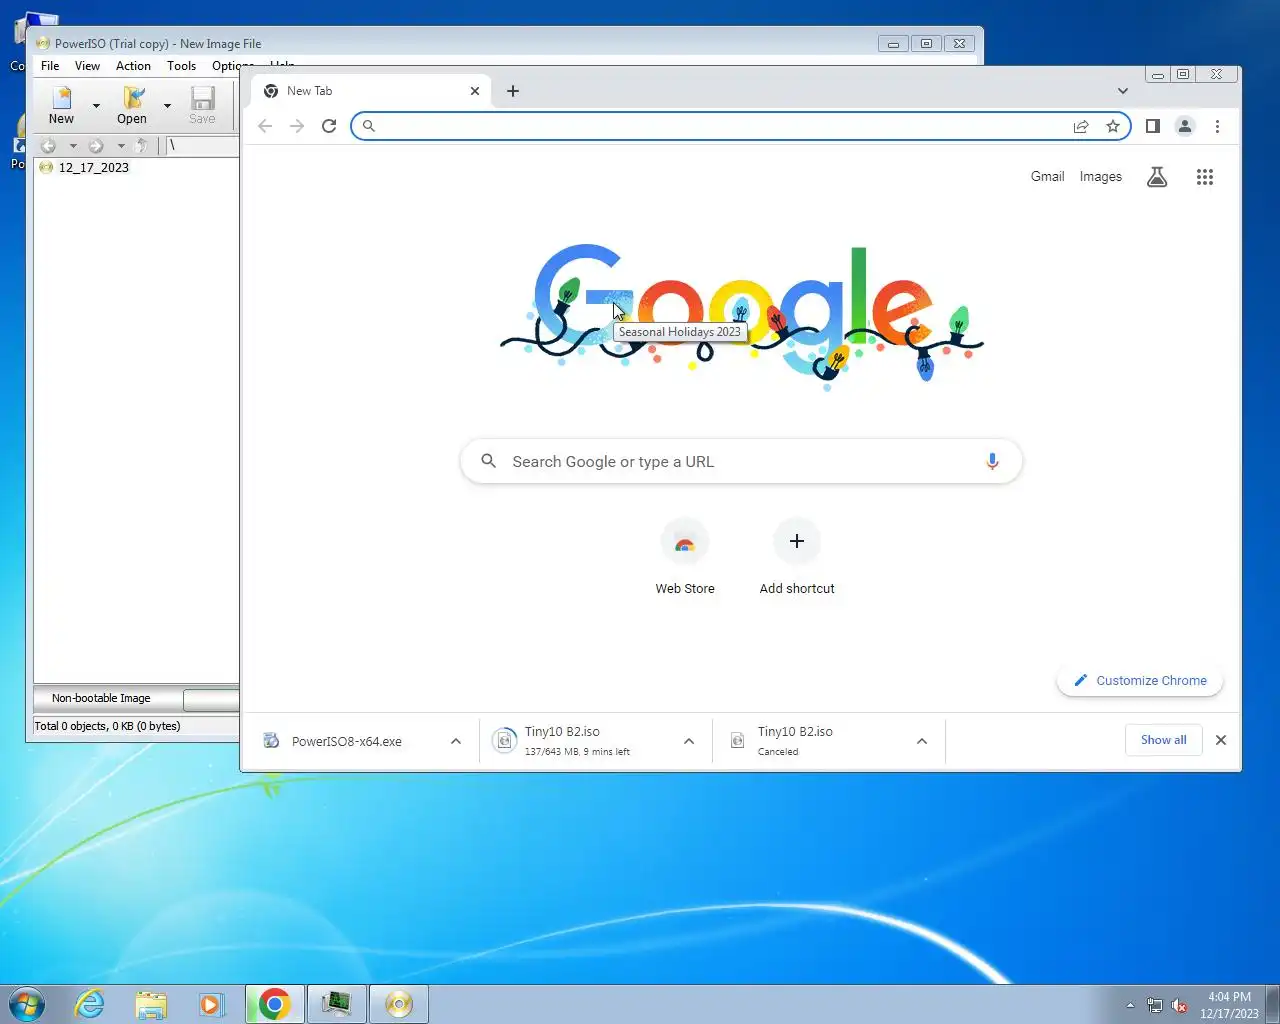Select the New Tab chrome tab

[x=370, y=91]
